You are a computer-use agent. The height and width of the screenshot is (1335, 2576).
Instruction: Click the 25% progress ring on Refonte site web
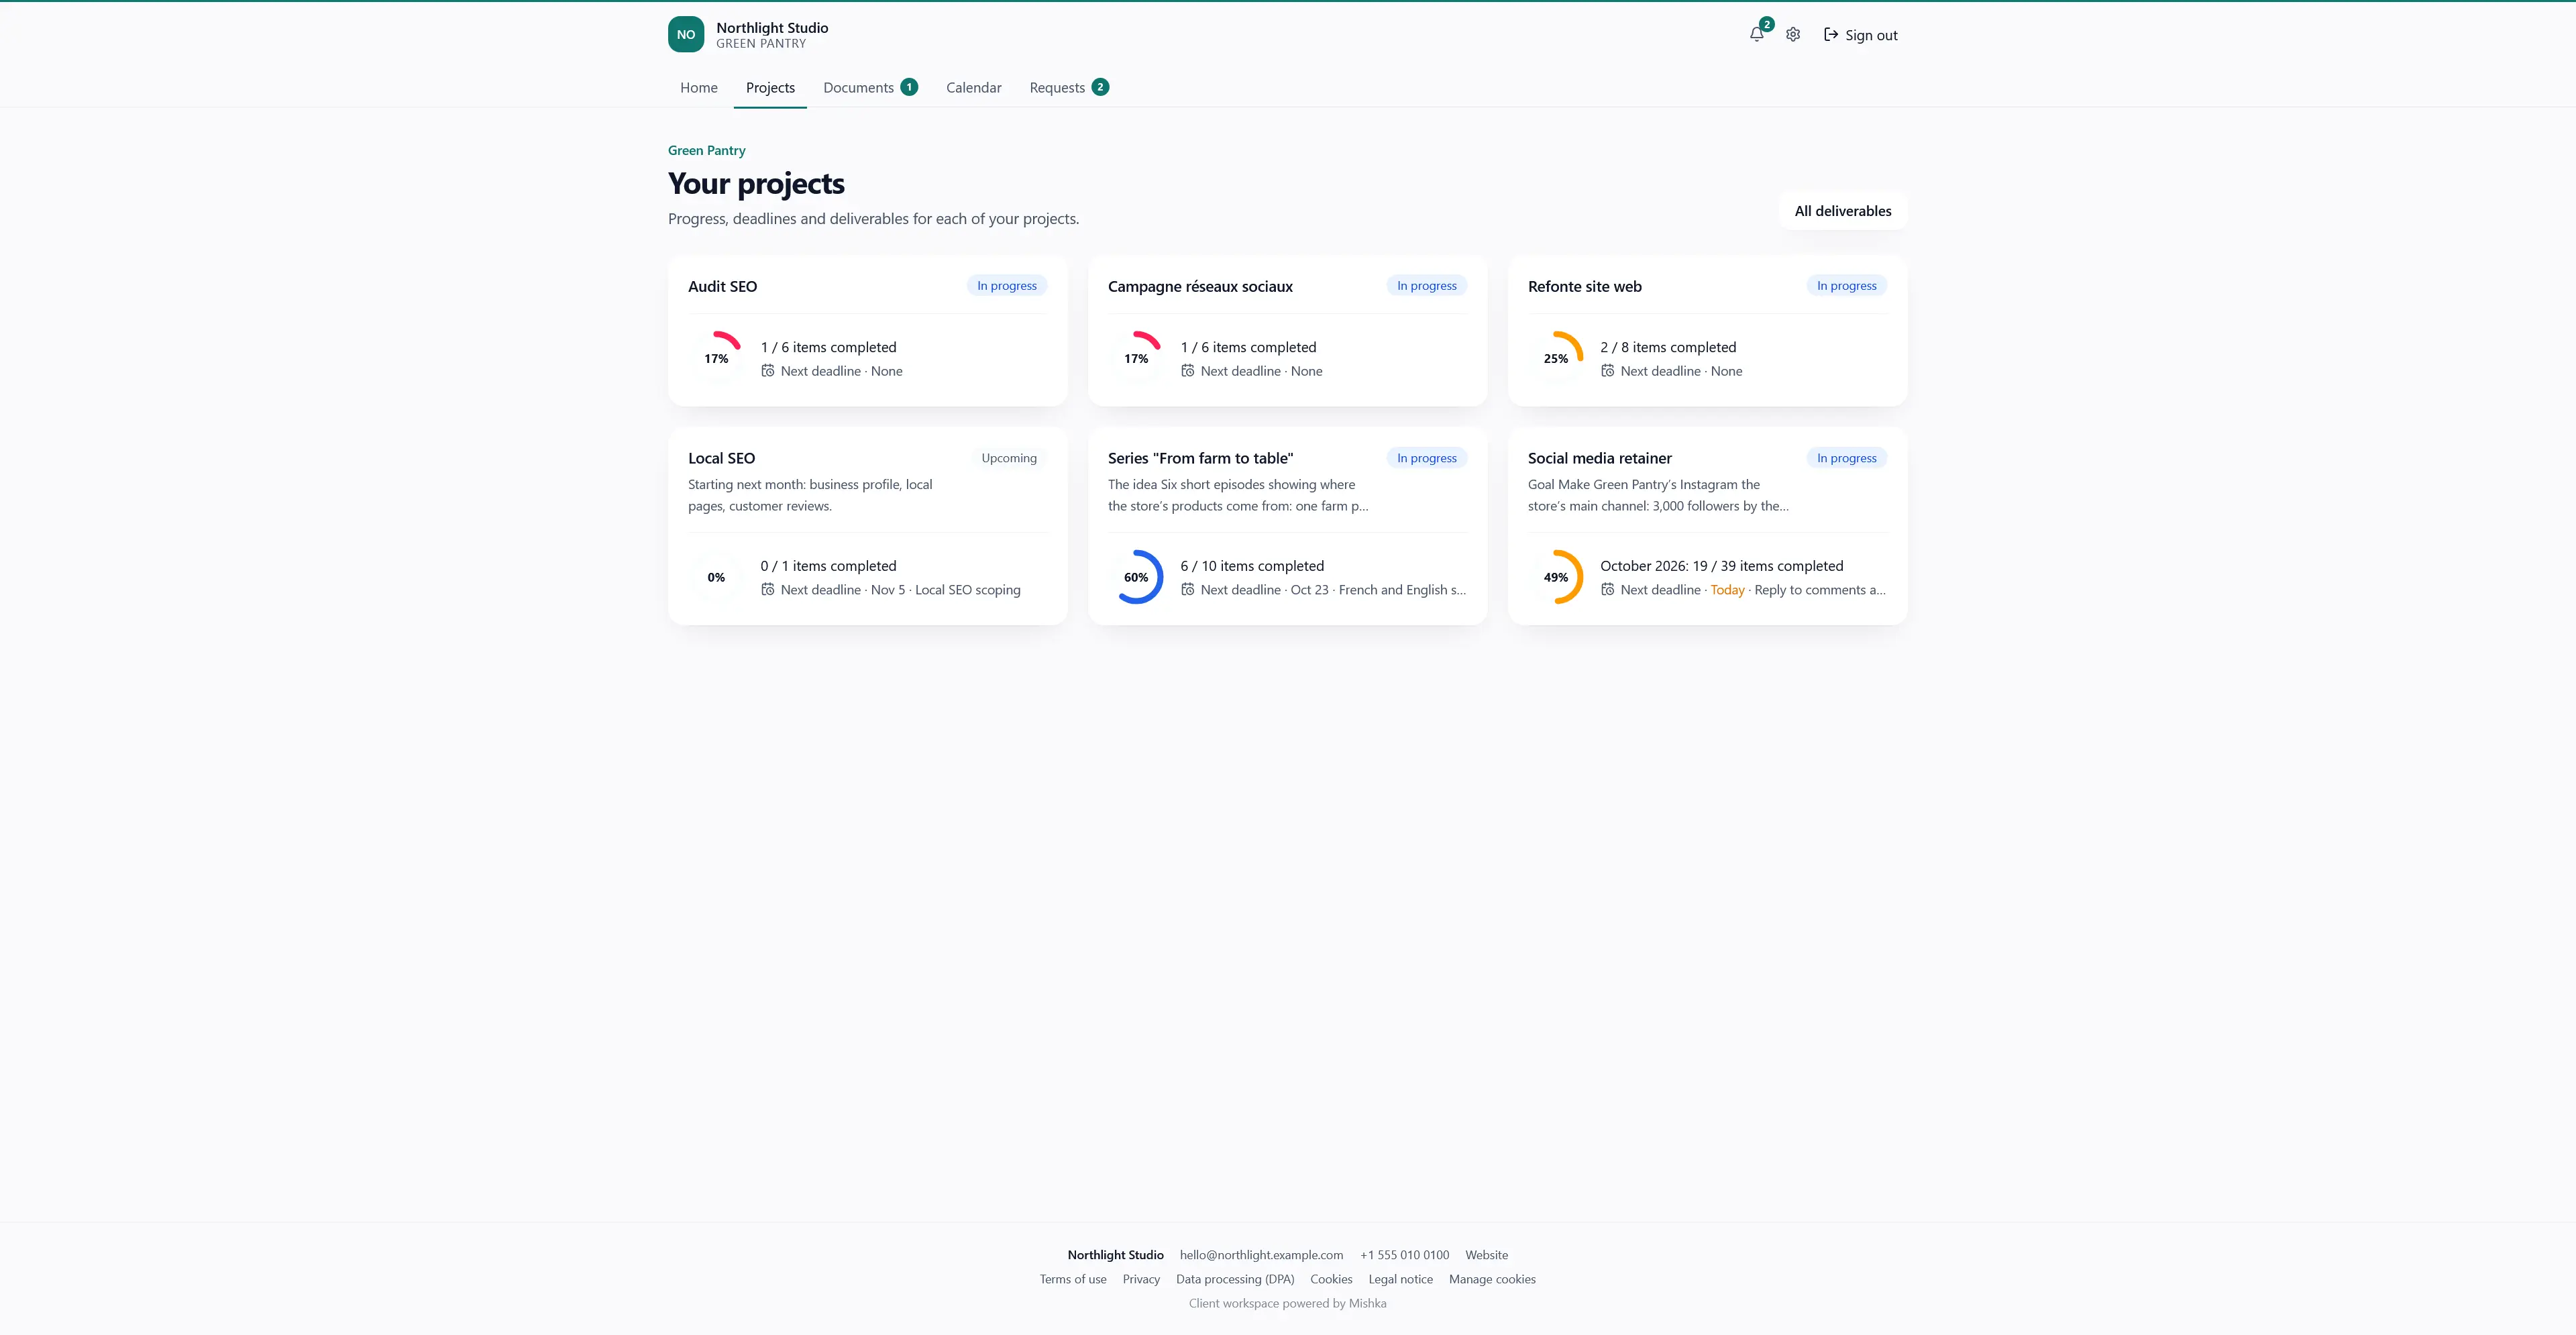[x=1556, y=358]
